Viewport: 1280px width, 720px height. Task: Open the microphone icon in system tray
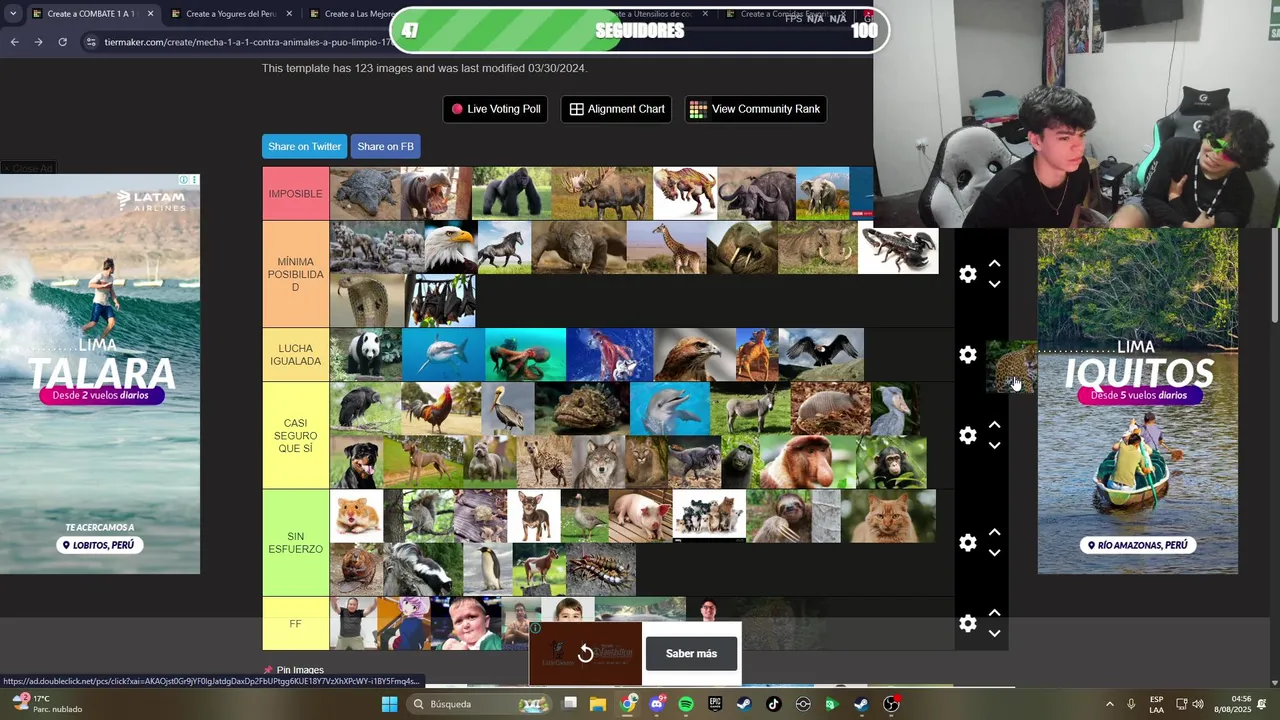tap(1131, 704)
